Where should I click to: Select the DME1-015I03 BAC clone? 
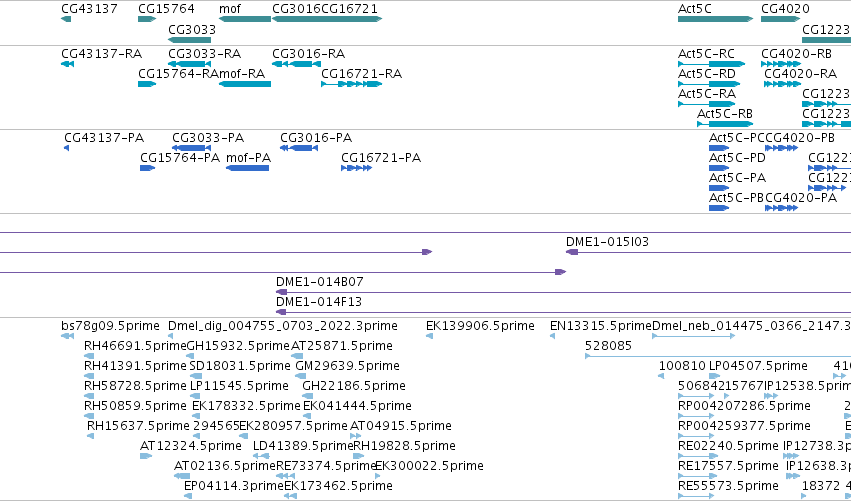pos(708,252)
